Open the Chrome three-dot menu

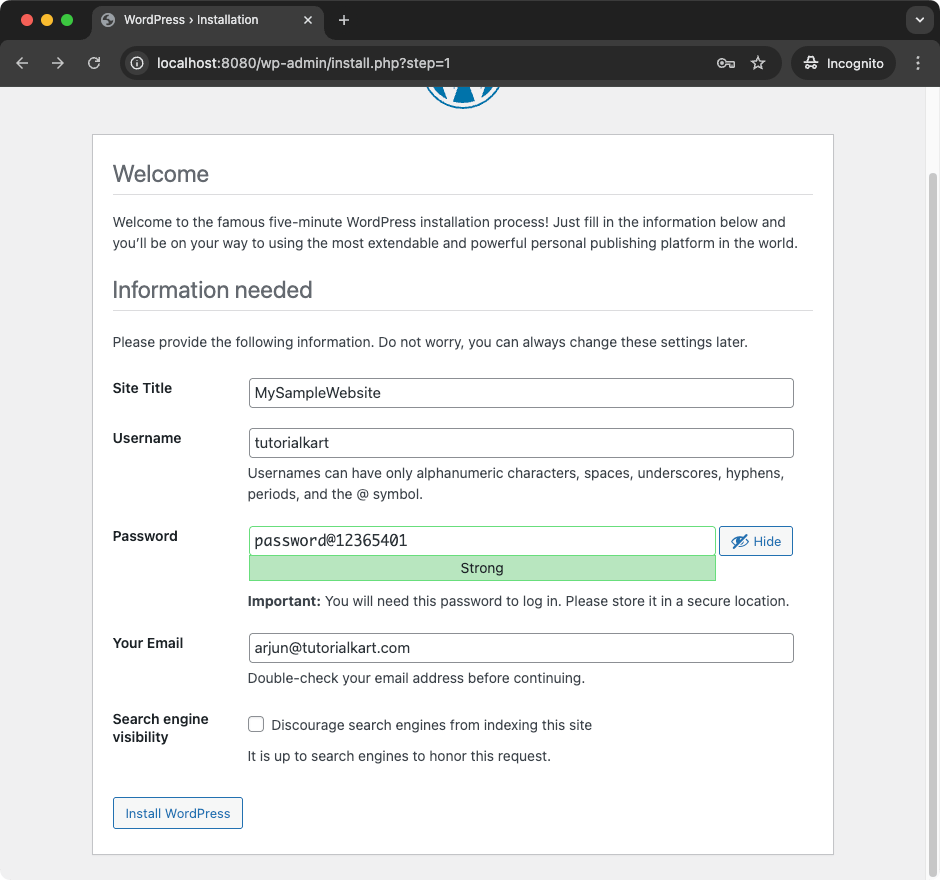918,63
